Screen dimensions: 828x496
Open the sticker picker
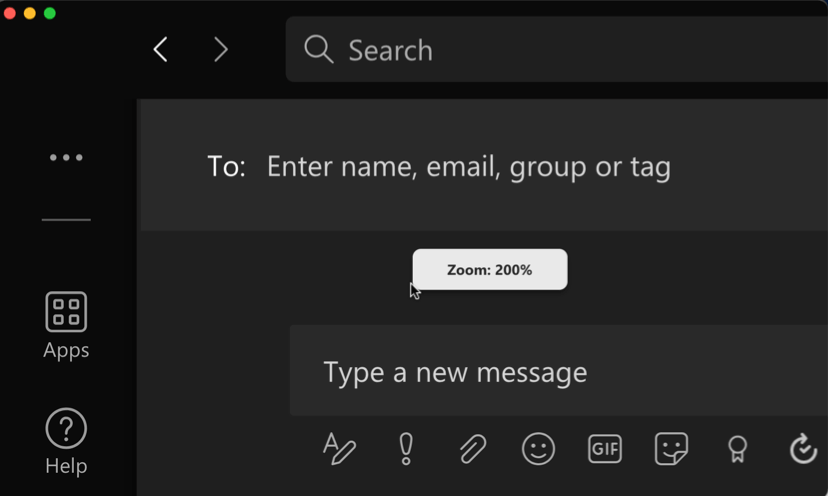point(671,449)
